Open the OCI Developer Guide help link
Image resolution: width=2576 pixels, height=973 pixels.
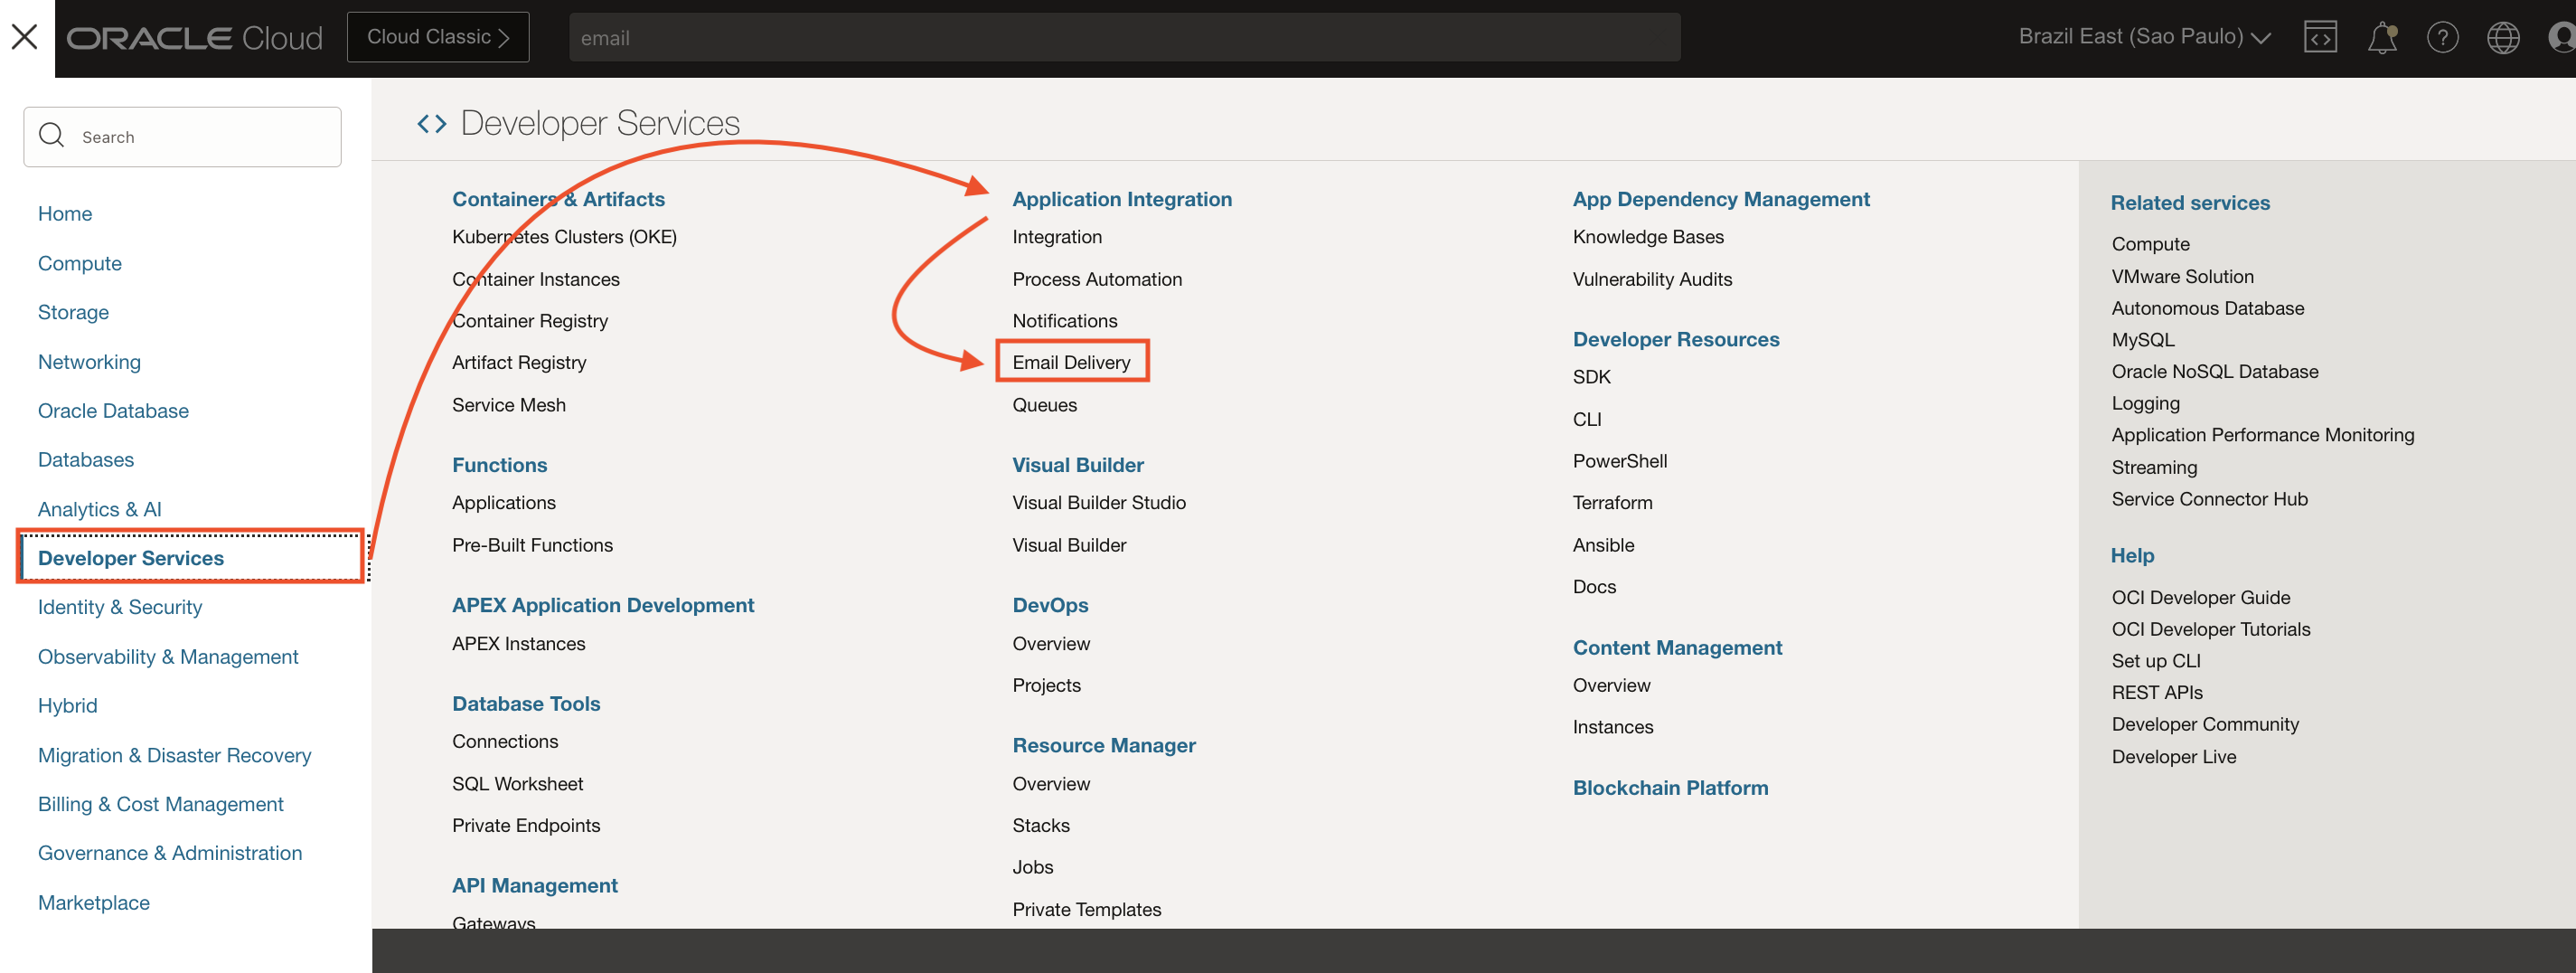(2200, 597)
